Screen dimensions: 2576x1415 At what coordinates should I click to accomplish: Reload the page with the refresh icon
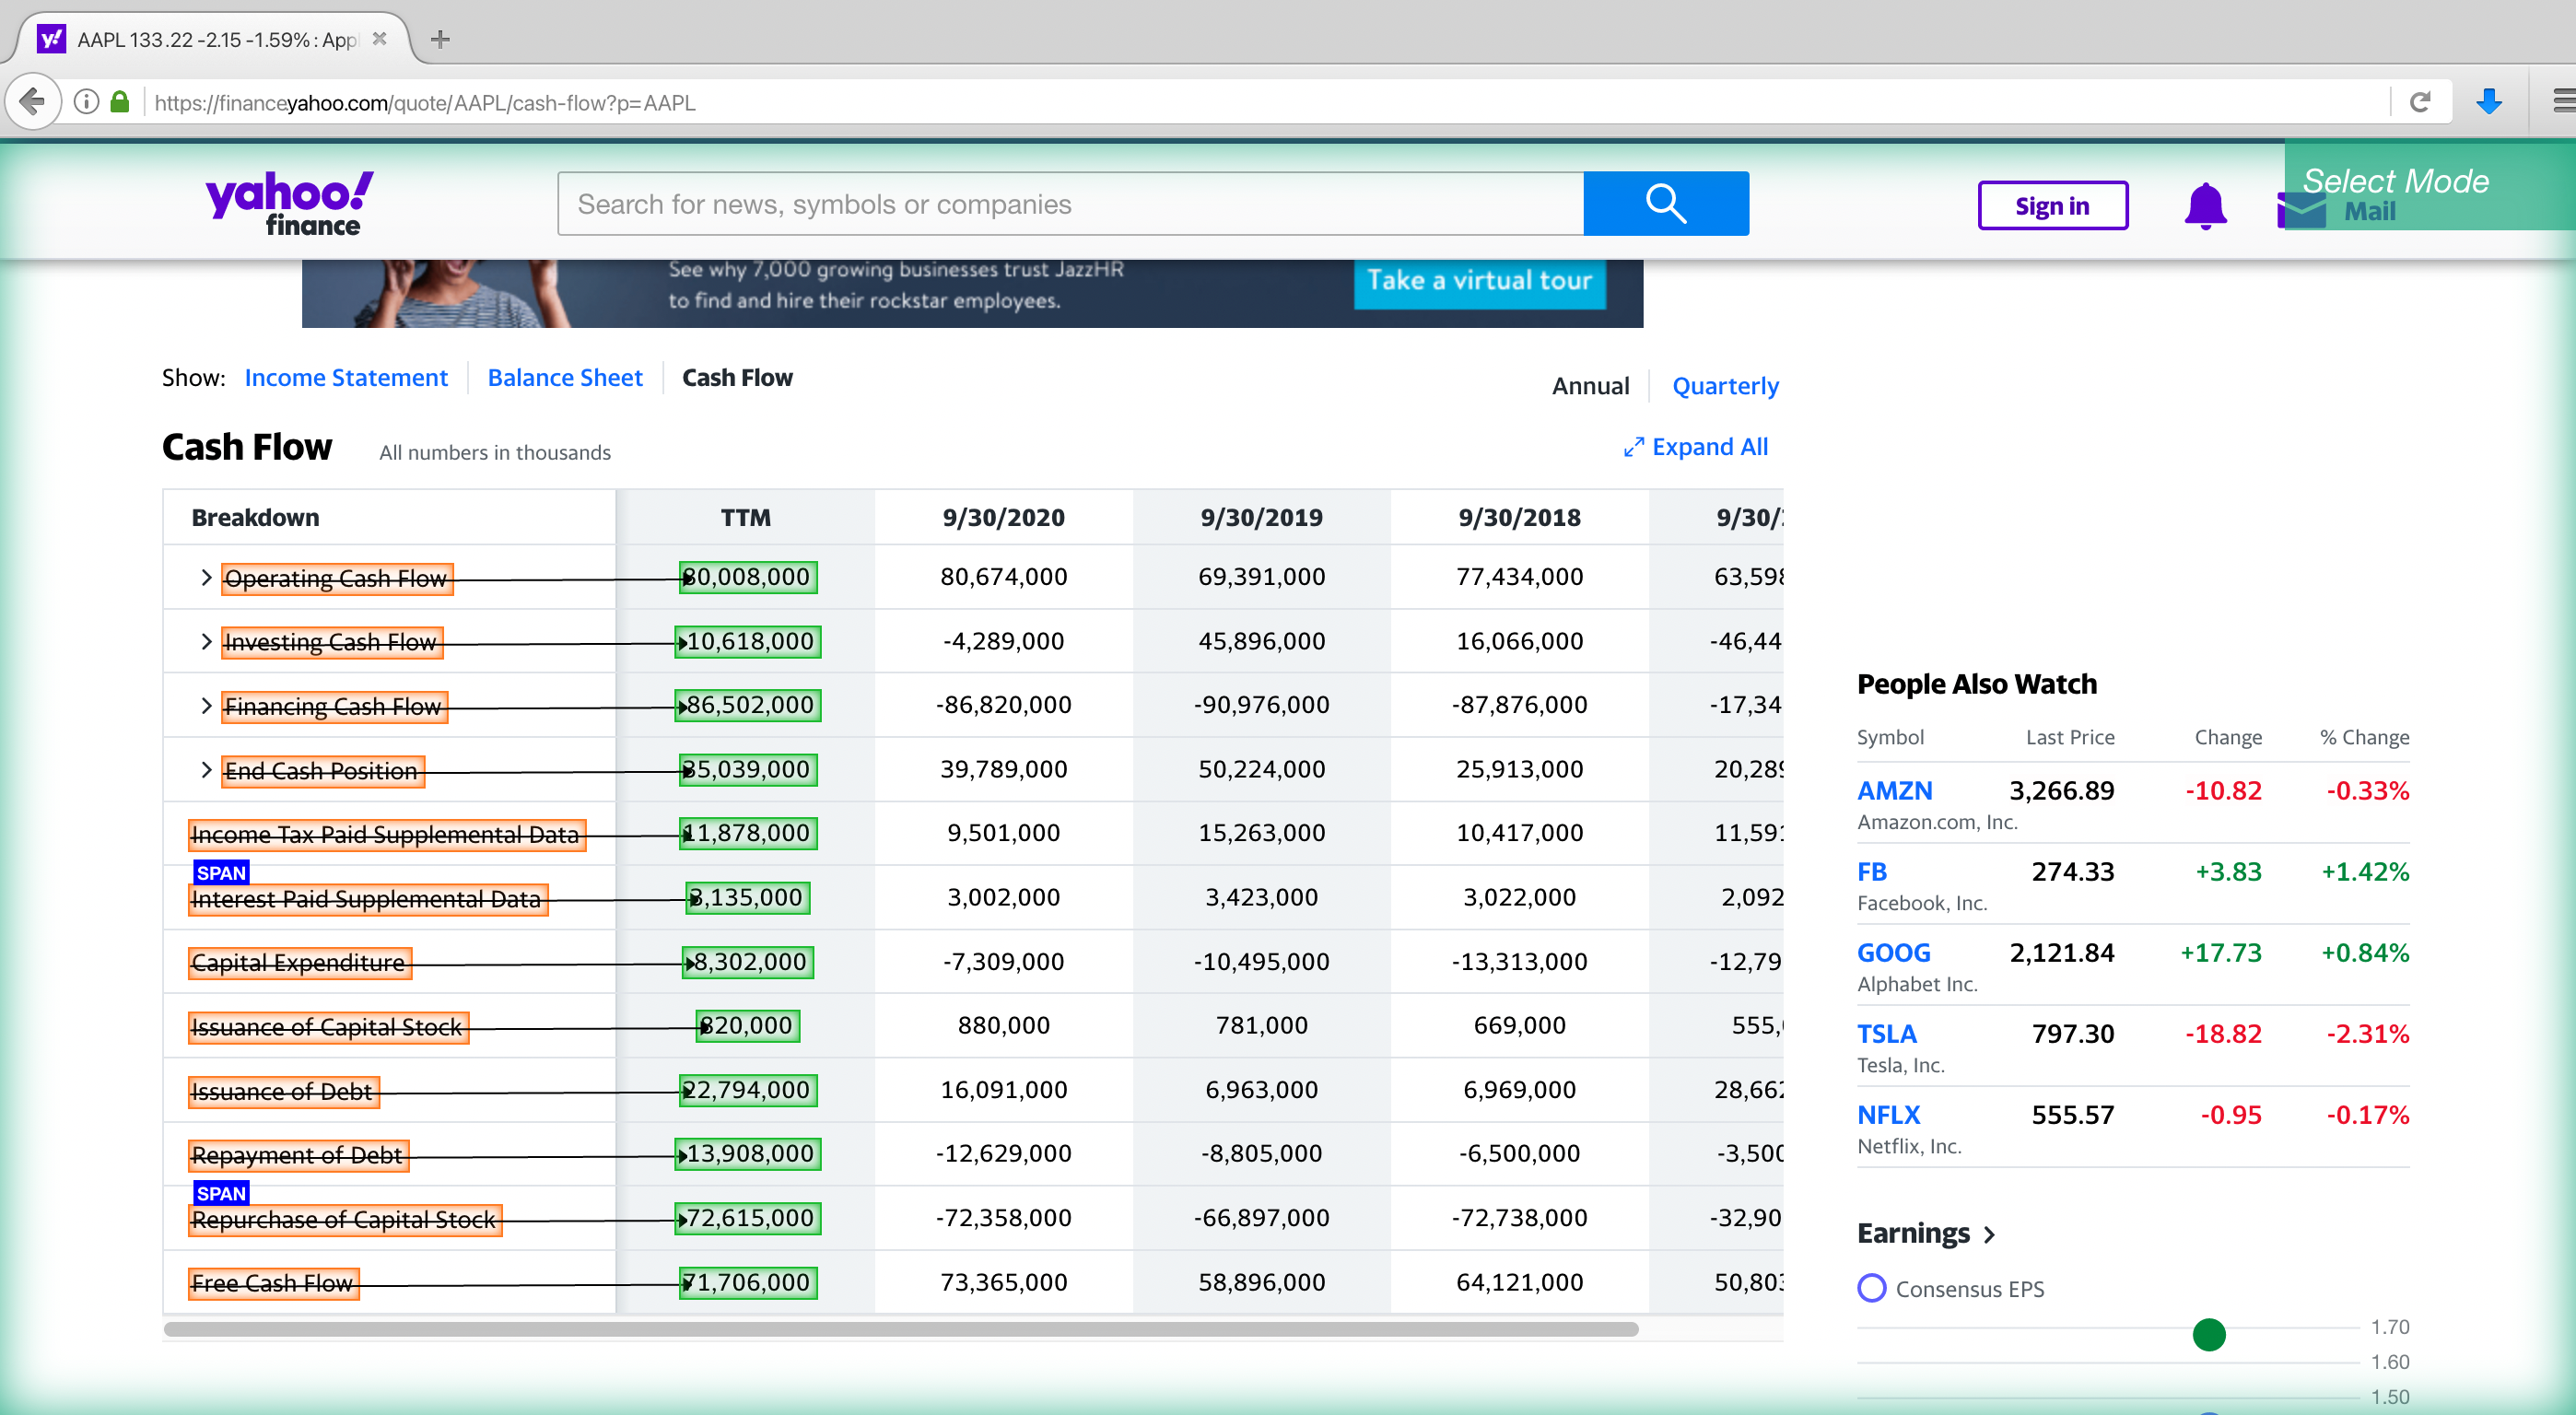2419,102
